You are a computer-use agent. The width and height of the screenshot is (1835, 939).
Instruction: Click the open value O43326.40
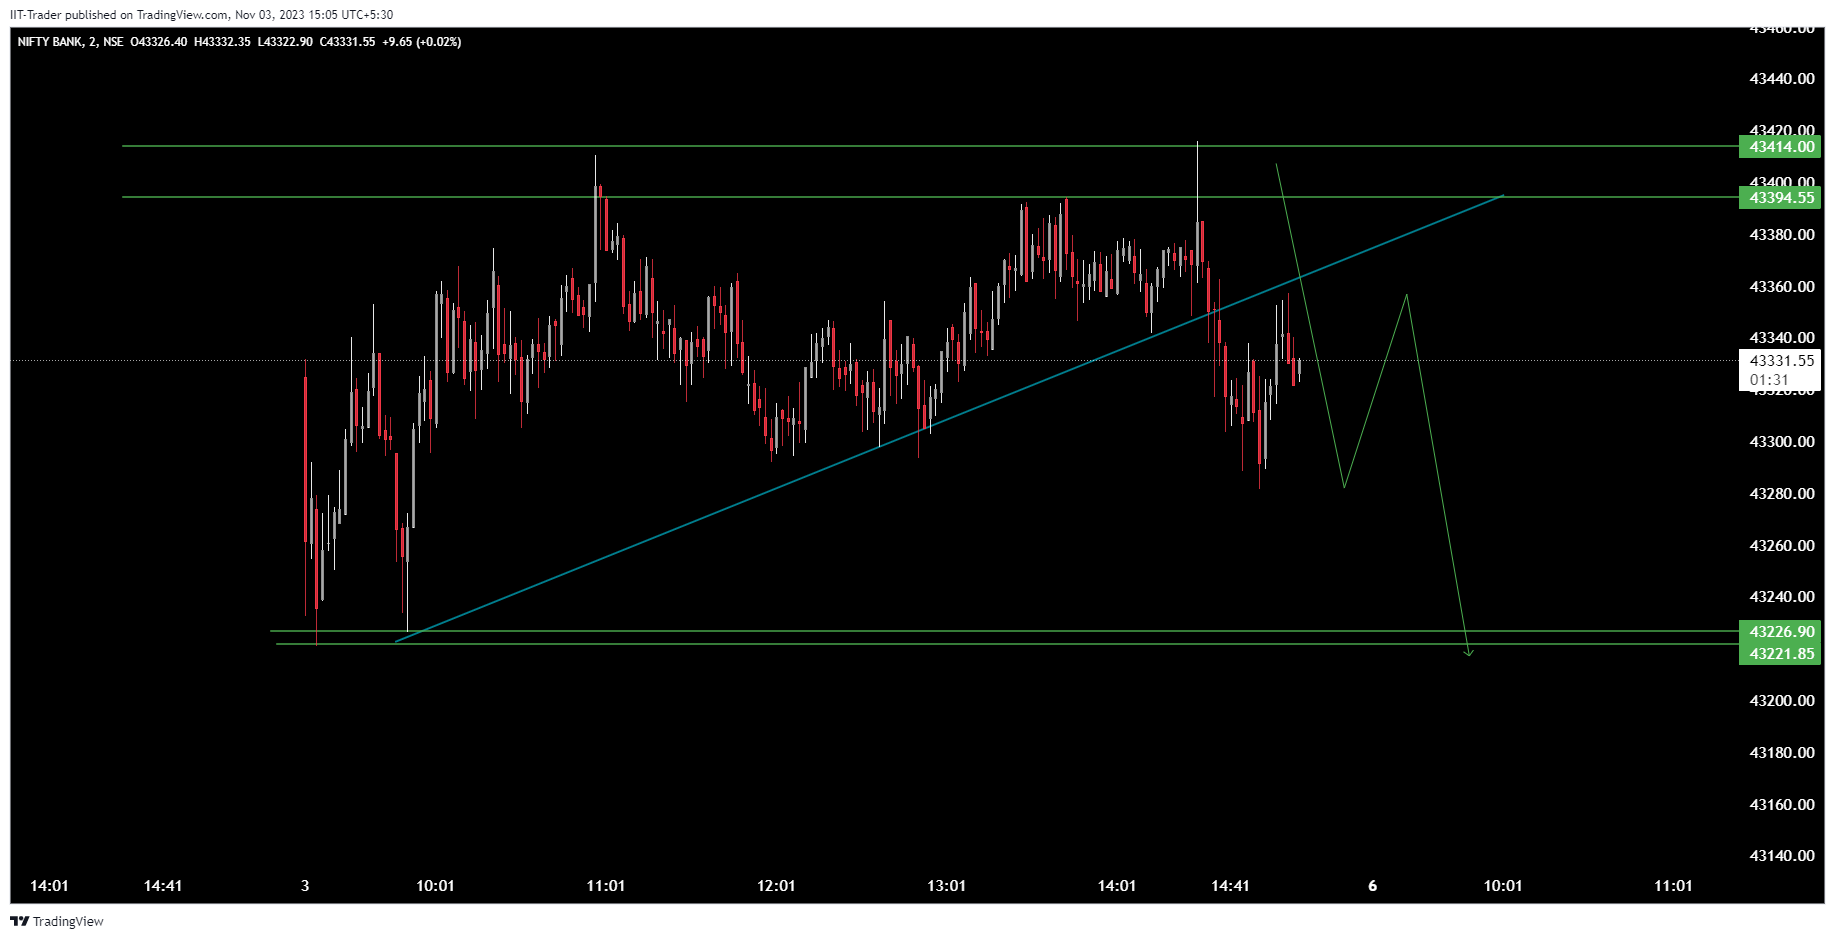click(x=158, y=42)
